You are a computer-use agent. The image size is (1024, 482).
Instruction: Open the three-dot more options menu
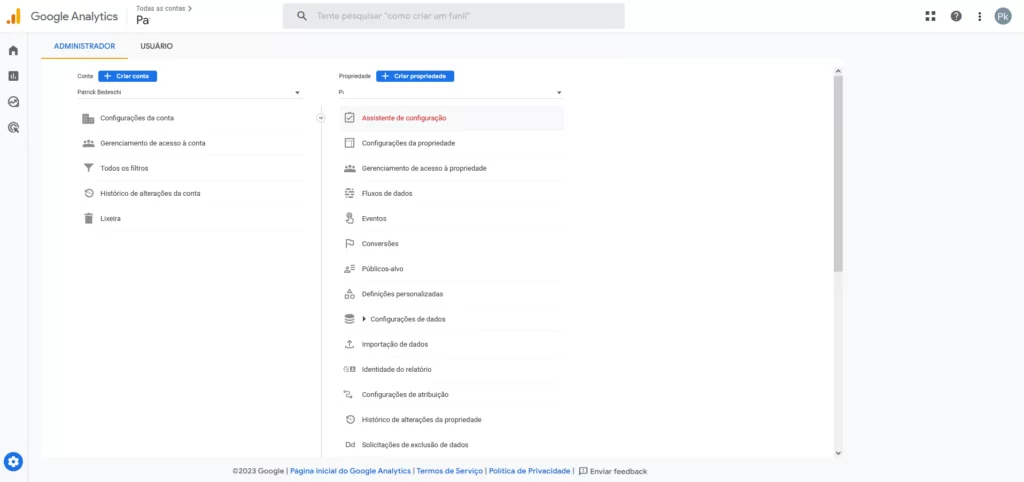click(x=980, y=16)
